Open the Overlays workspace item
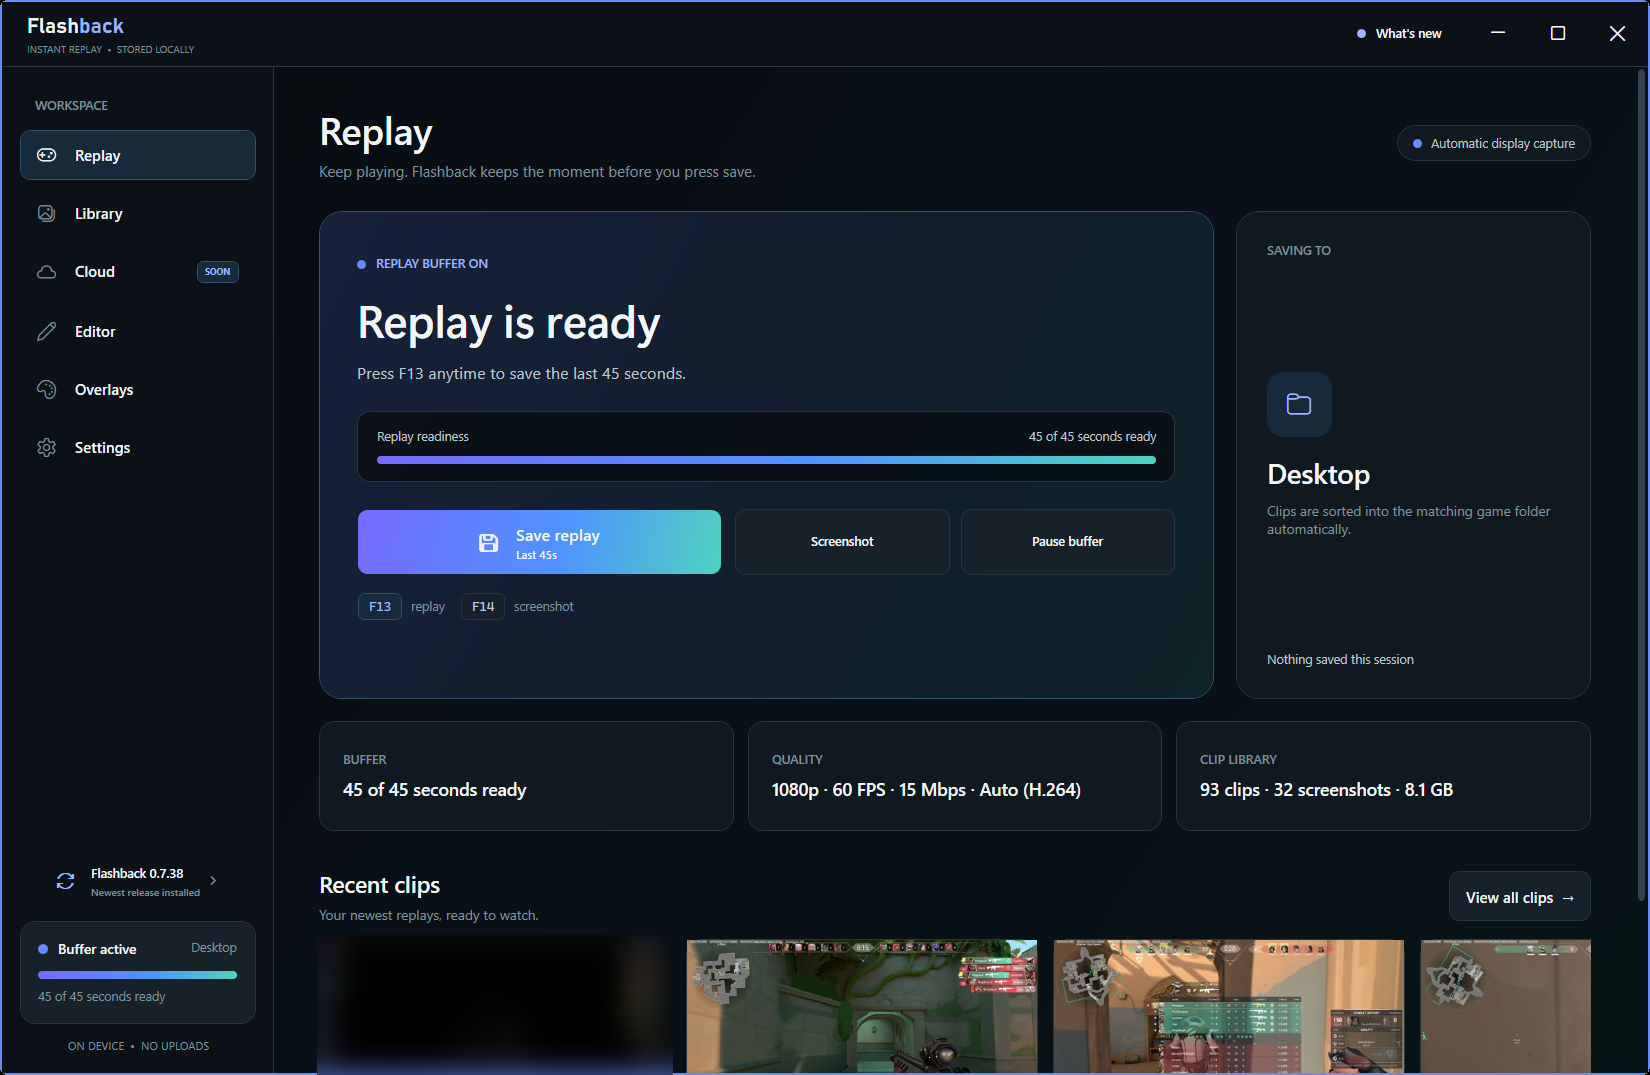This screenshot has height=1075, width=1650. click(x=138, y=389)
